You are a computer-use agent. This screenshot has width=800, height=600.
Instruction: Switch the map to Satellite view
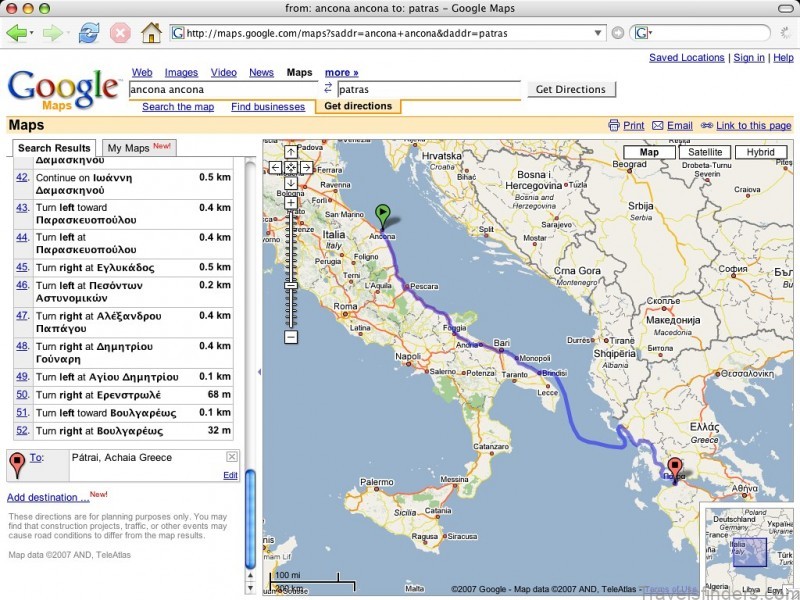[706, 151]
